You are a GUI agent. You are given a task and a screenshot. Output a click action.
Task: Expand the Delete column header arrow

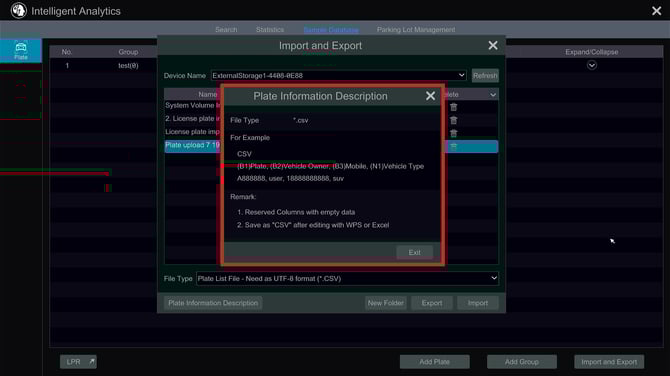click(493, 94)
